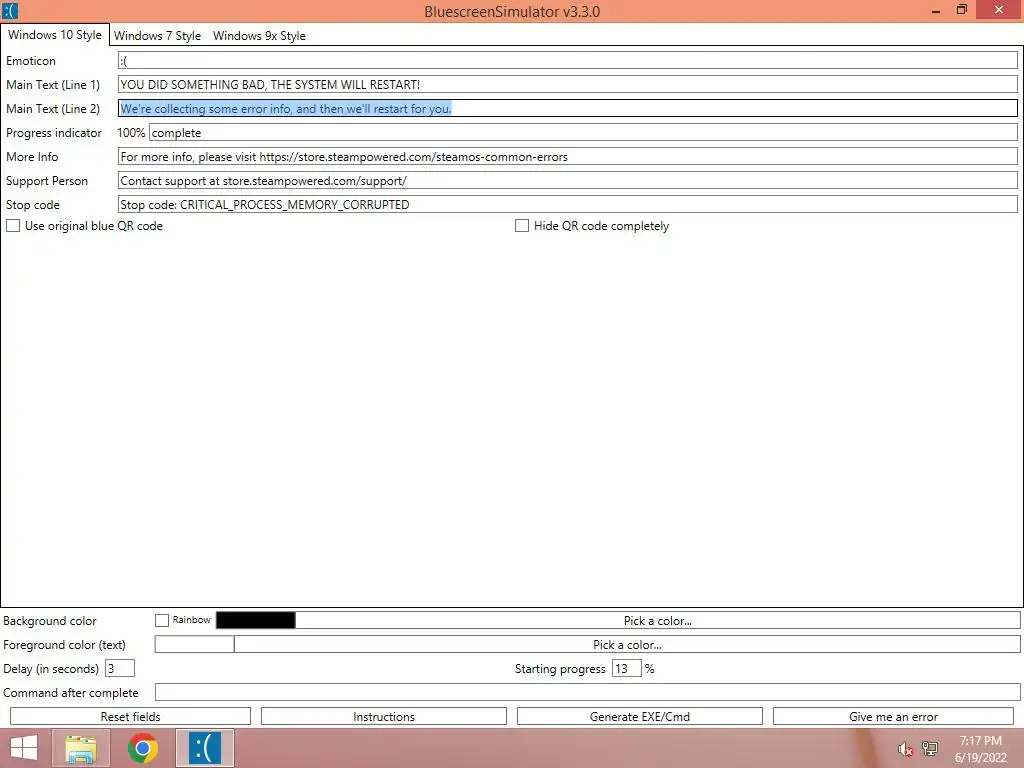Open the Instructions button
This screenshot has height=768, width=1024.
(x=384, y=716)
